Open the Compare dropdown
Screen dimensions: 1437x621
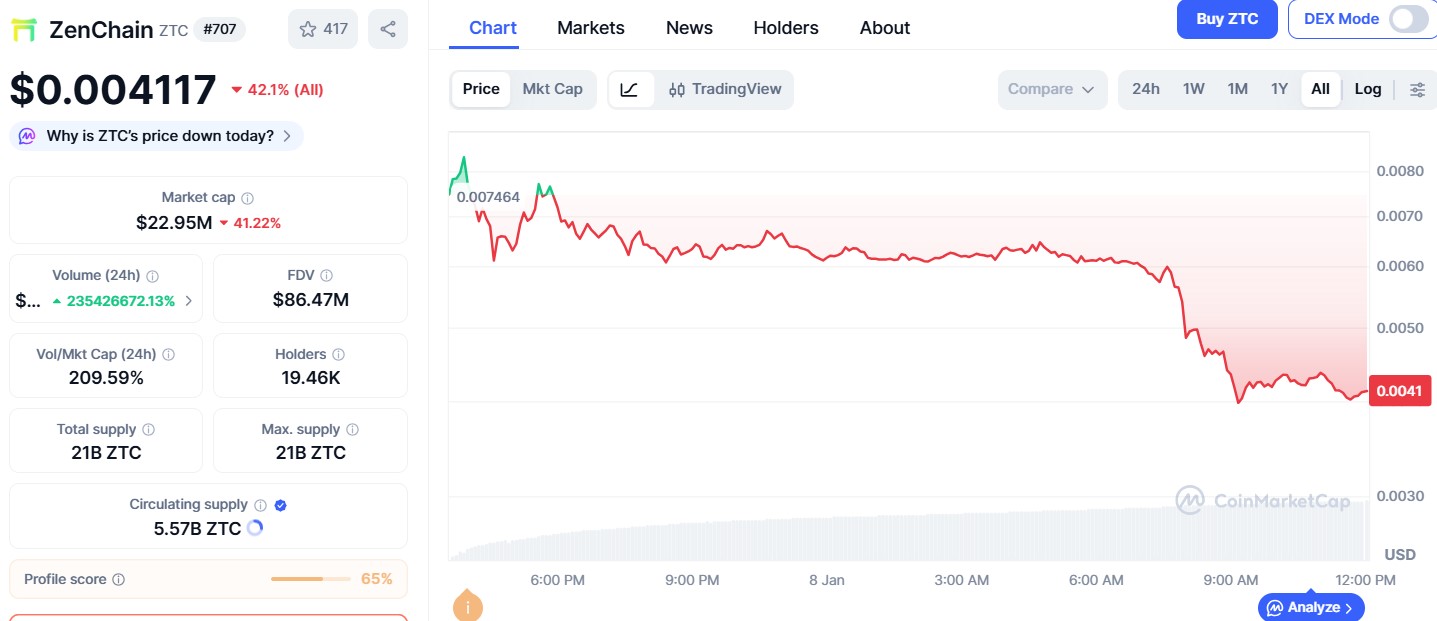pyautogui.click(x=1051, y=89)
